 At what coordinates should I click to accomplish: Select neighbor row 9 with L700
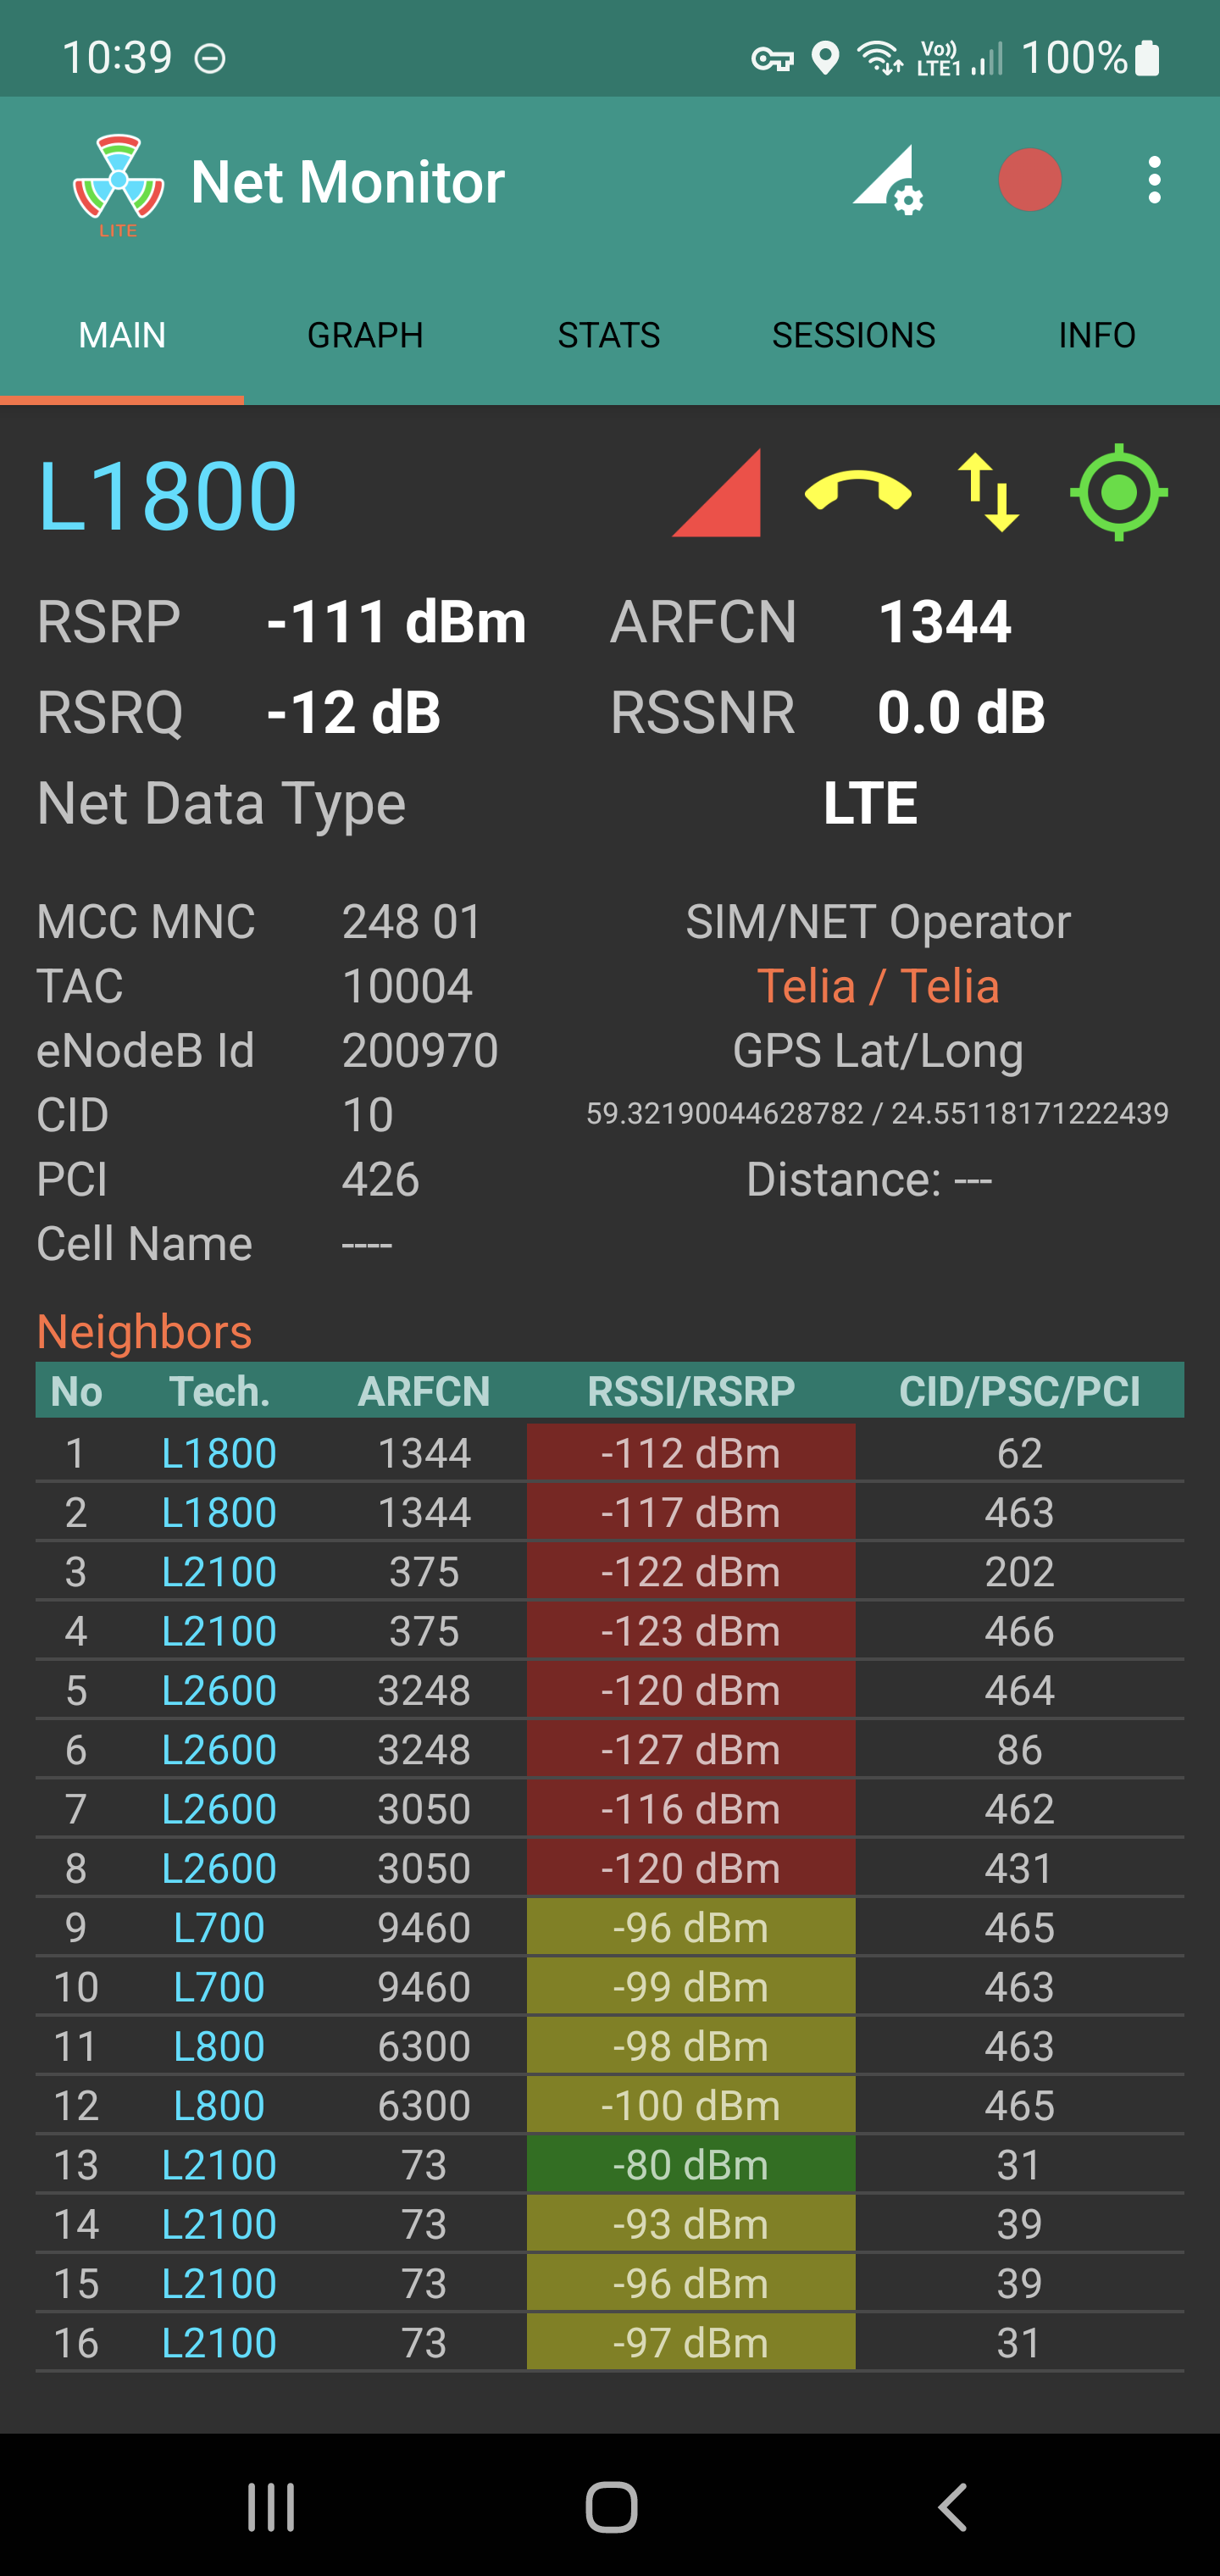pos(219,1928)
